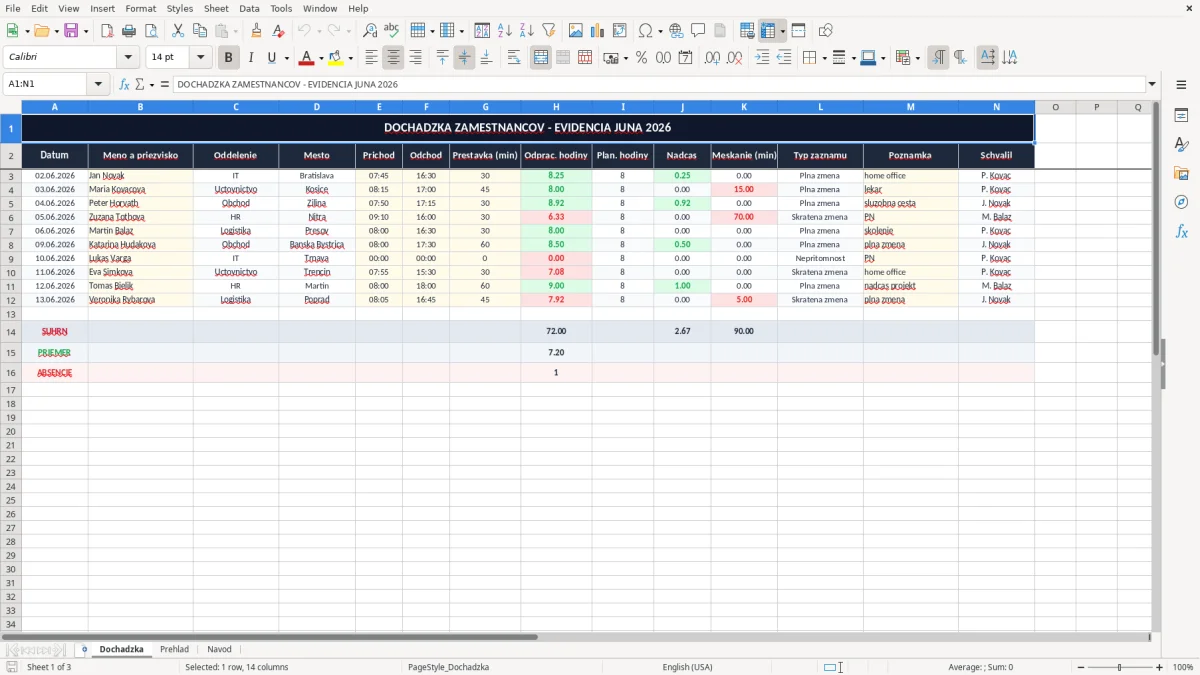Toggle Italic formatting
This screenshot has height=675, width=1200.
[250, 58]
